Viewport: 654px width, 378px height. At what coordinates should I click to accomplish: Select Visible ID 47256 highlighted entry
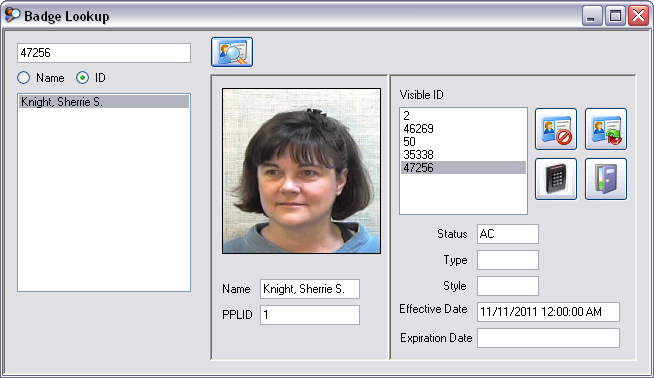click(x=463, y=168)
